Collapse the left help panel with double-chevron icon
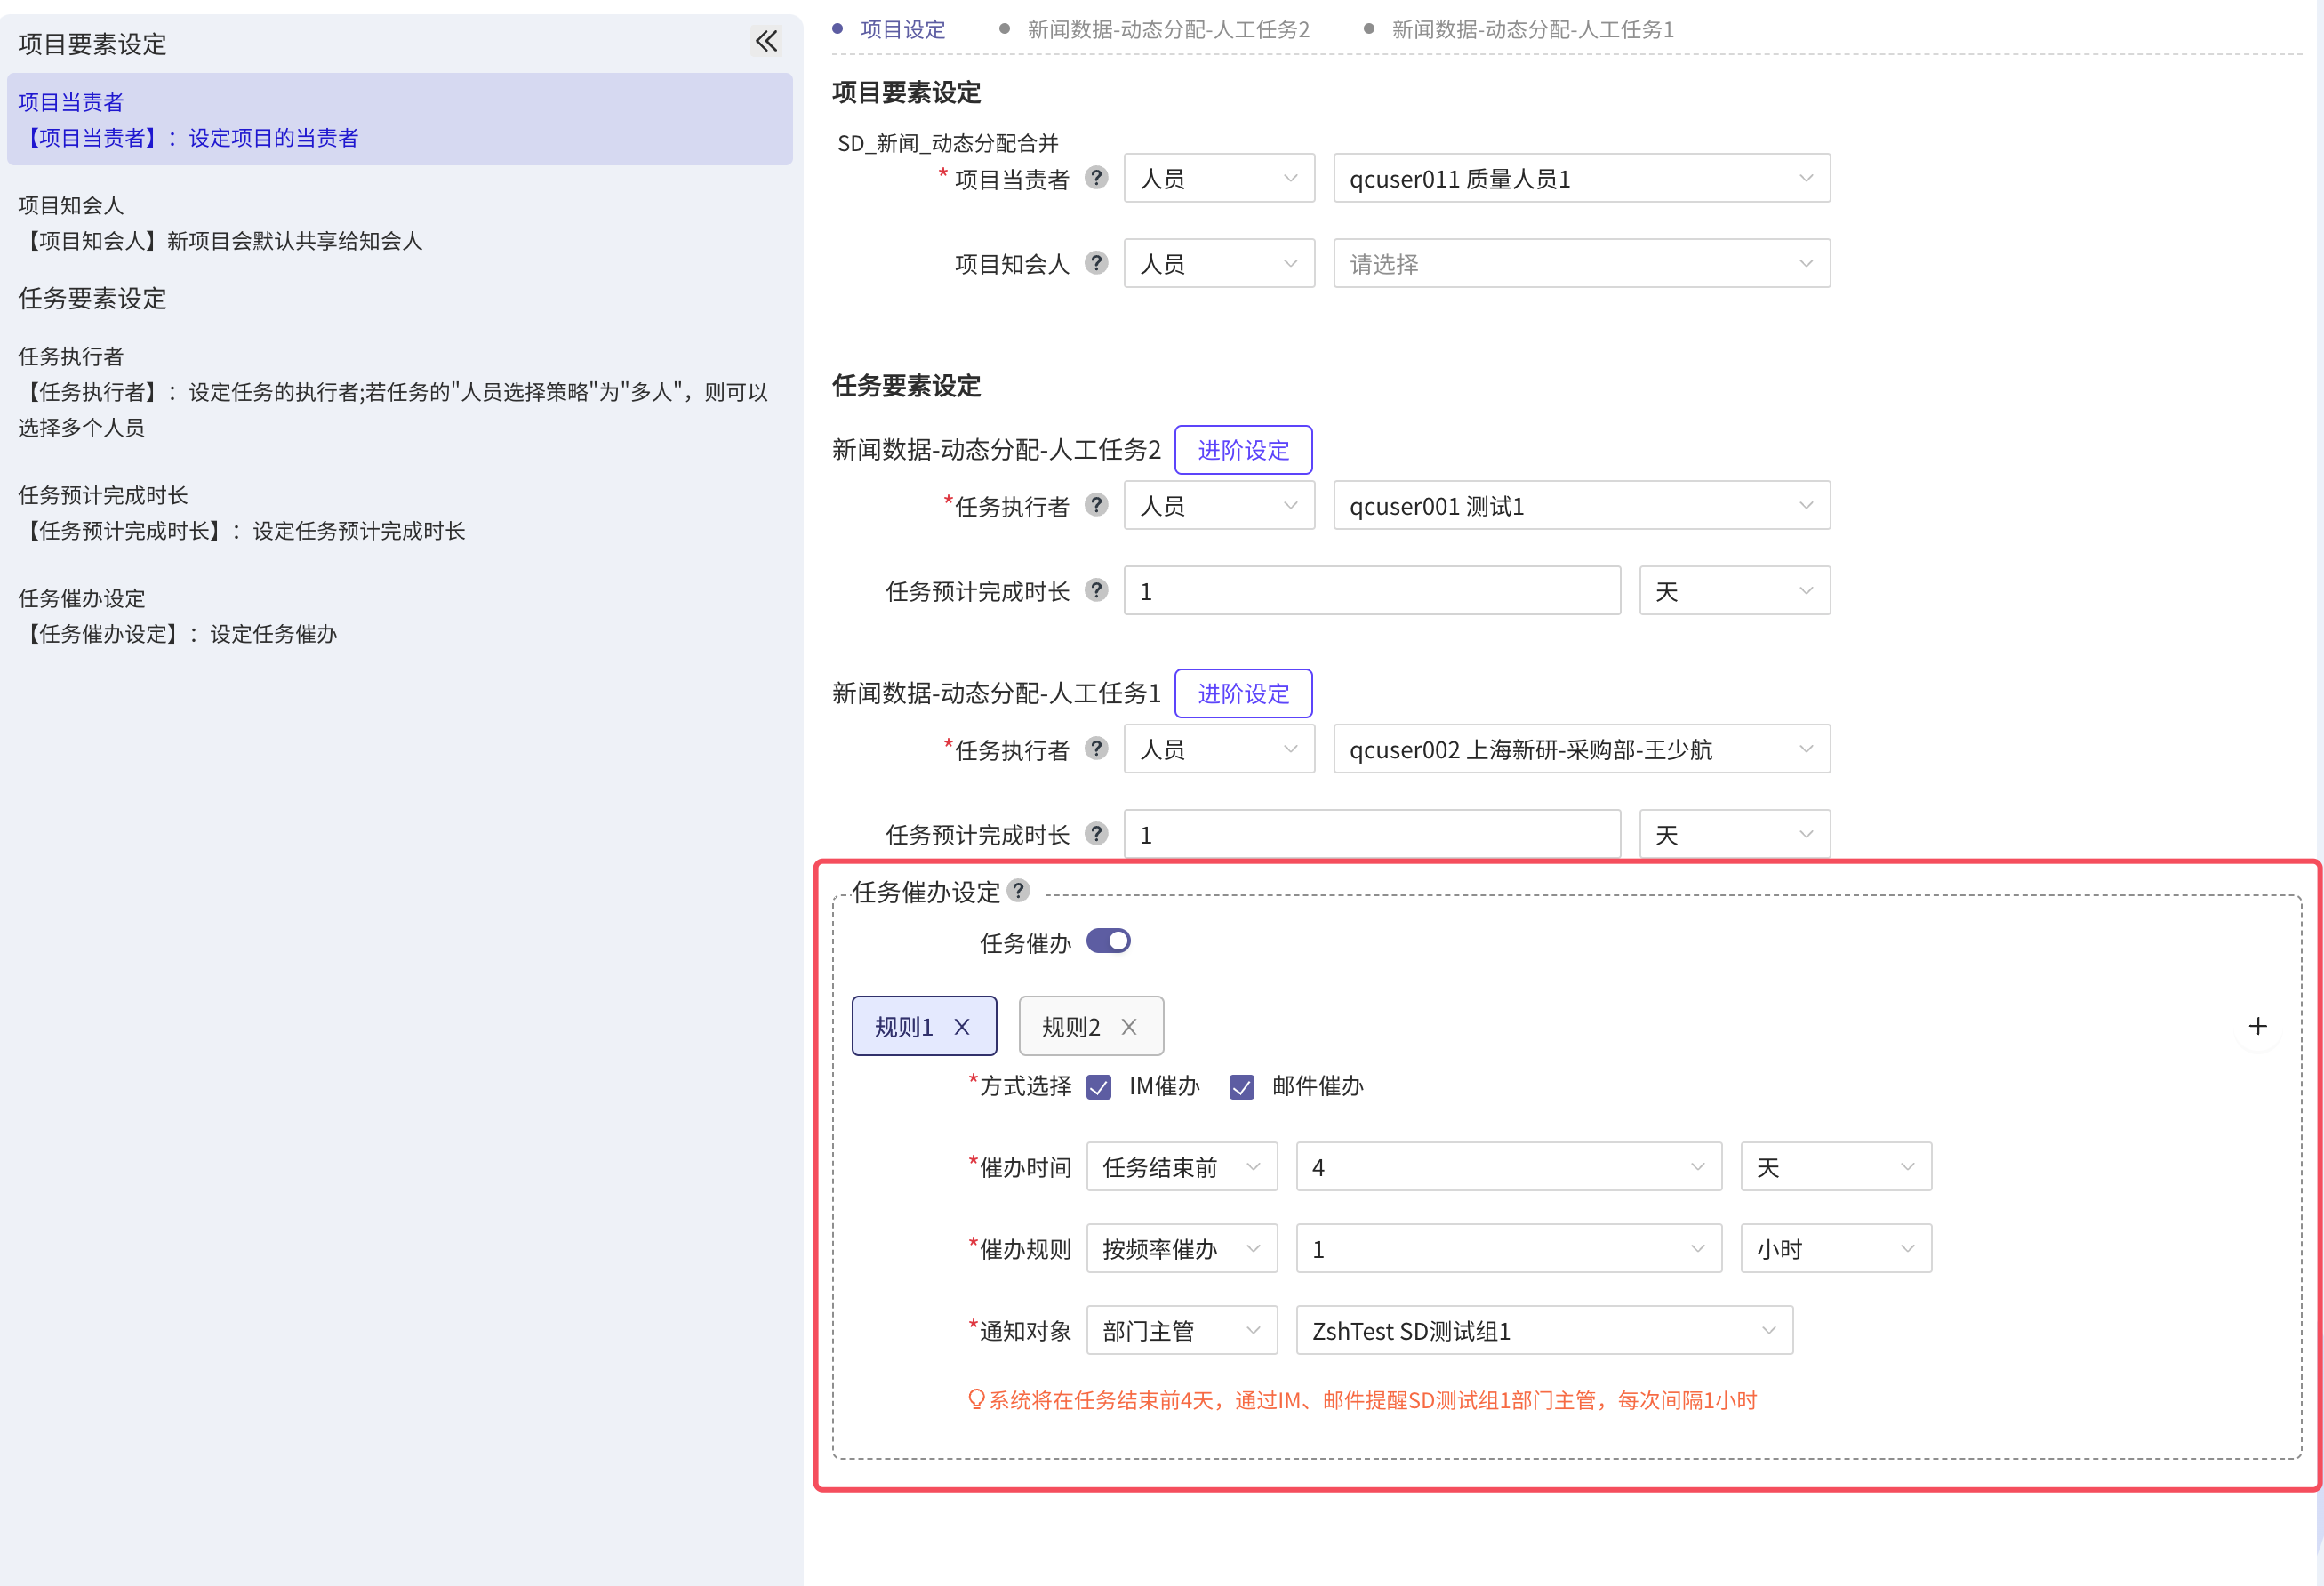This screenshot has width=2324, height=1586. click(x=766, y=41)
